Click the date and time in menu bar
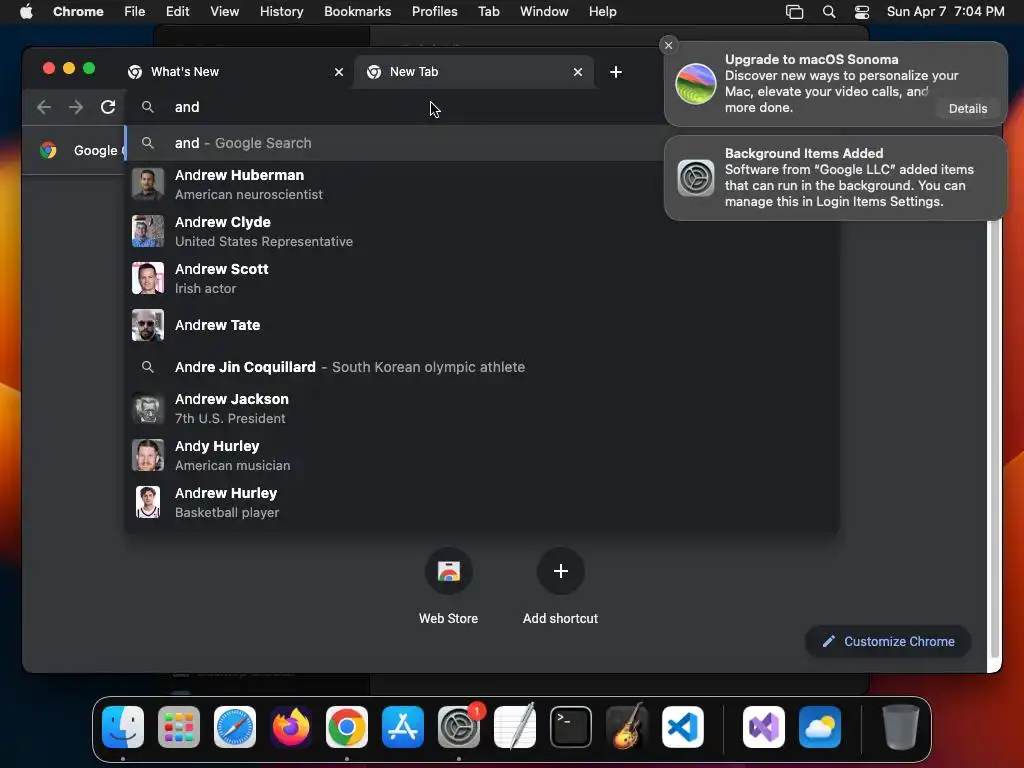Viewport: 1024px width, 768px height. (x=945, y=11)
